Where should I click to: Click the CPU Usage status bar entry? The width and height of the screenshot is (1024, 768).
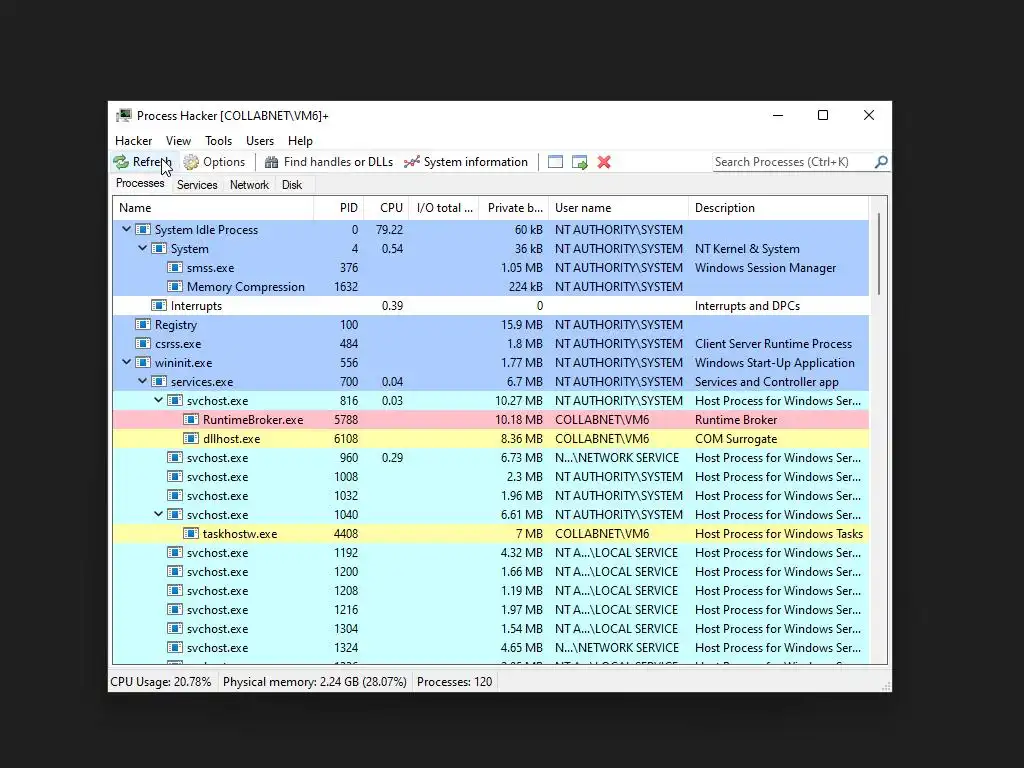[161, 682]
